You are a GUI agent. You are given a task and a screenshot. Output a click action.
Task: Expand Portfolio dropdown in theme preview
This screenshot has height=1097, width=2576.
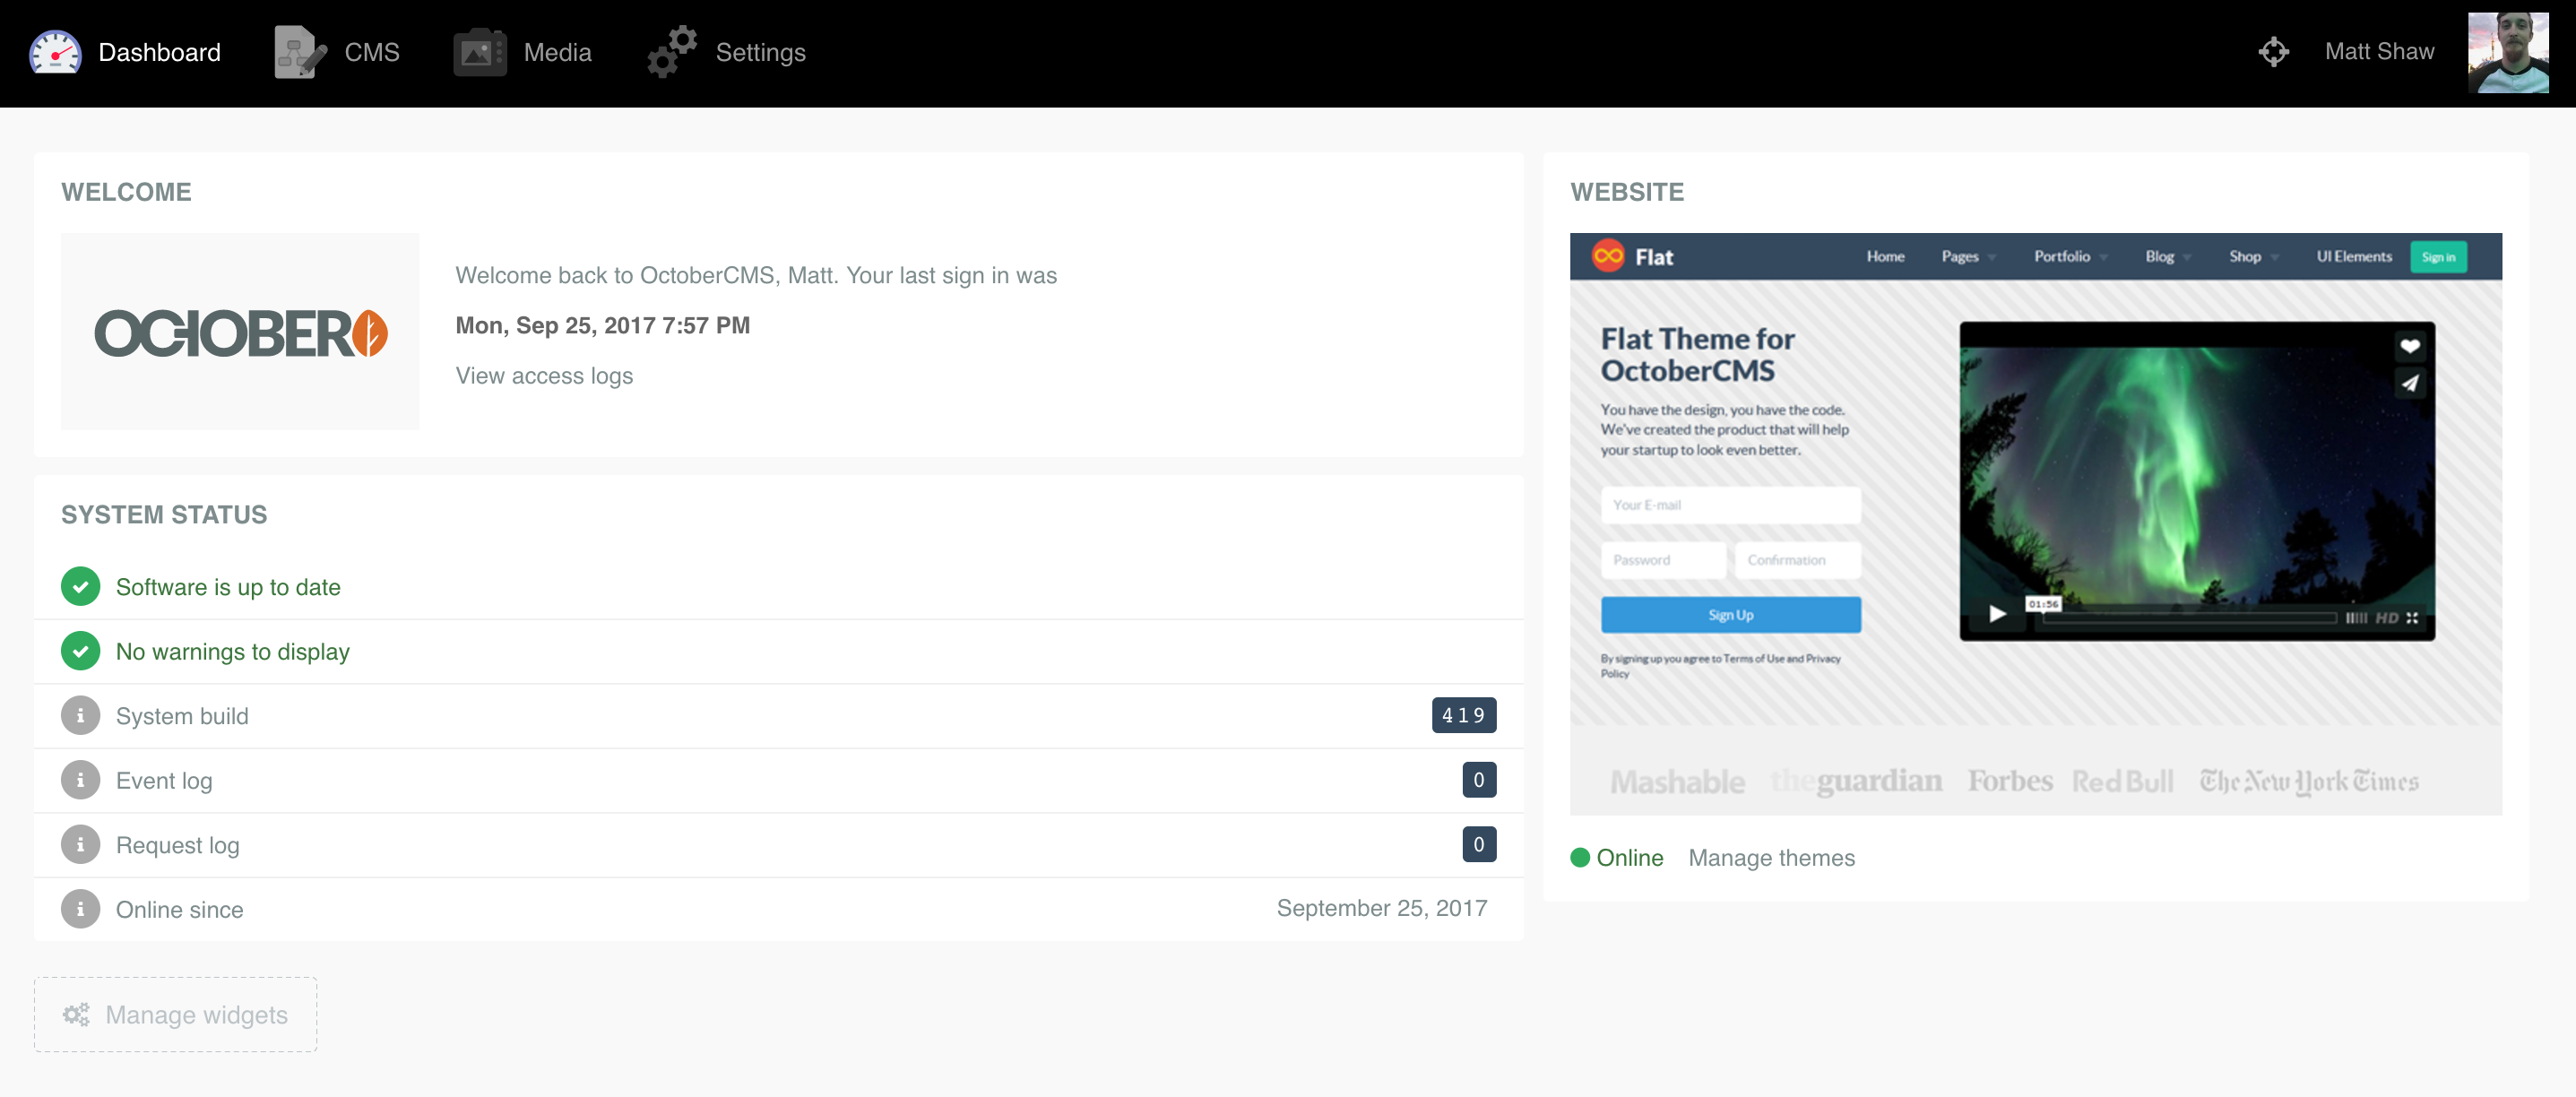2070,256
